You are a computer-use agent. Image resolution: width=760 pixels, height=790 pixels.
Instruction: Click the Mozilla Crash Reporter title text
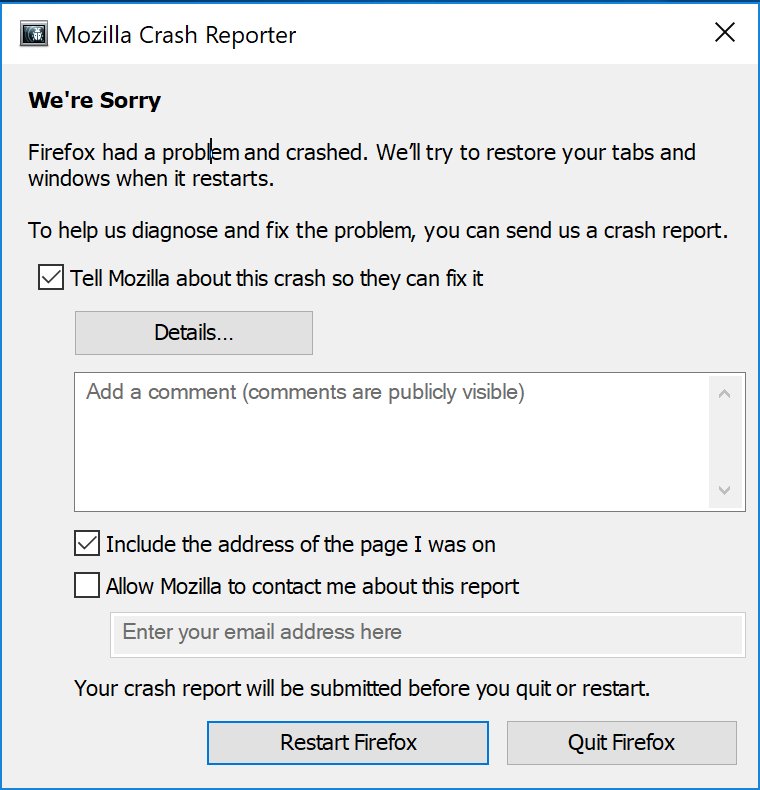tap(176, 35)
